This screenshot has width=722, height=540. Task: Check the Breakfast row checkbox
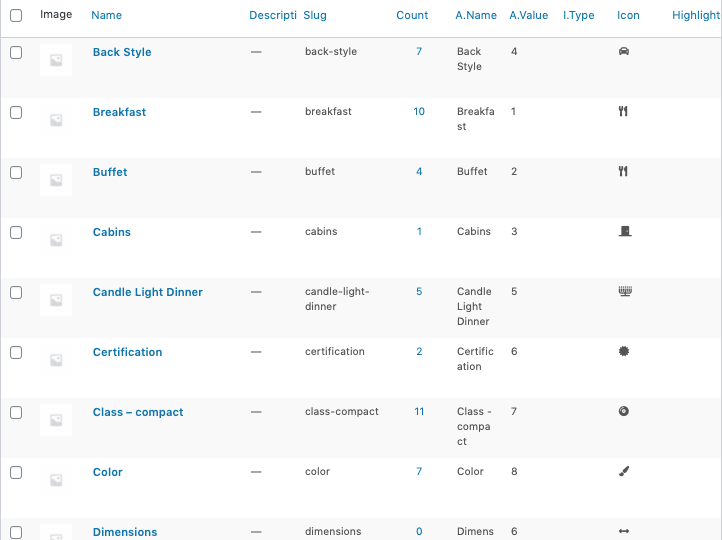coord(16,112)
